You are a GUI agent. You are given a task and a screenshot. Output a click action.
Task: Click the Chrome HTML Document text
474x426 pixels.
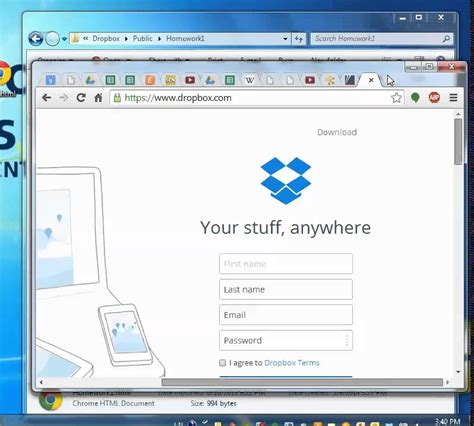113,403
